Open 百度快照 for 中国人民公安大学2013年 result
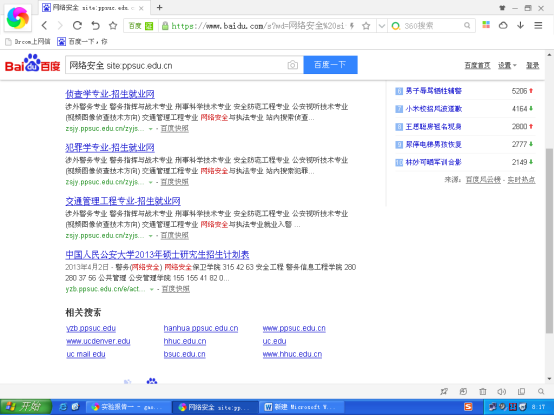 [x=176, y=289]
